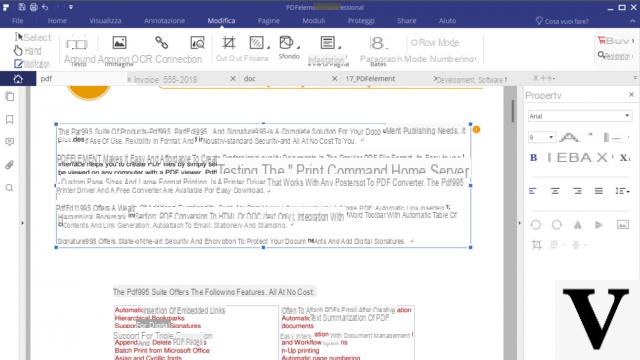Choose the Hand tool
This screenshot has height=360, width=640.
[27, 51]
